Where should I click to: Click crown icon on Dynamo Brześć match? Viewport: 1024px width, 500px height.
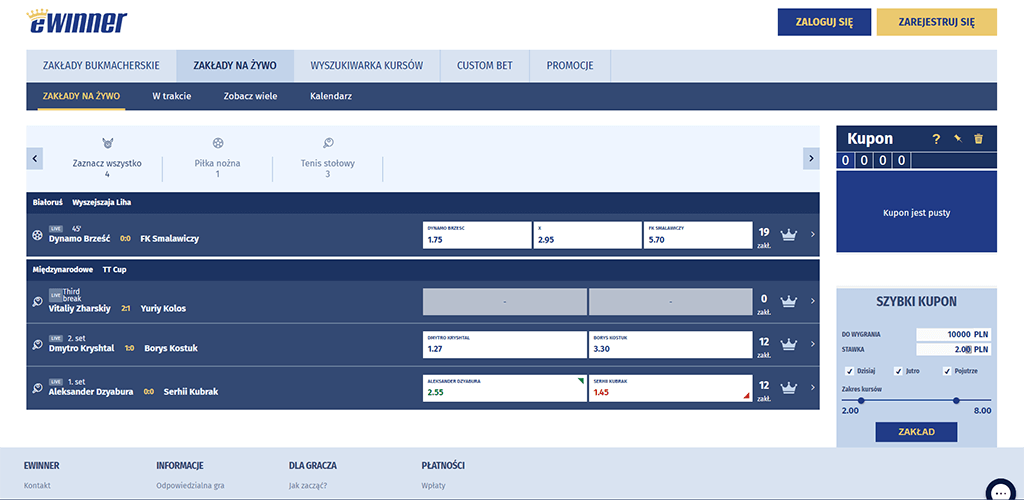(x=788, y=235)
